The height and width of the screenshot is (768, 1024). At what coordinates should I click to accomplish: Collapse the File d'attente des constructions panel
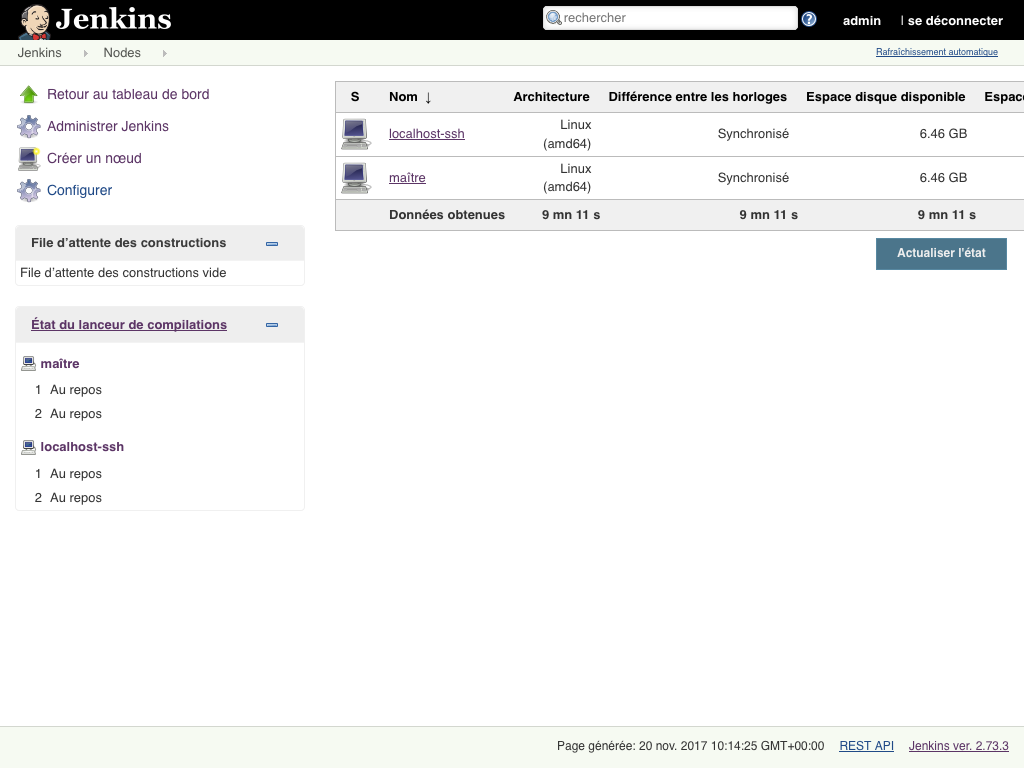[272, 243]
